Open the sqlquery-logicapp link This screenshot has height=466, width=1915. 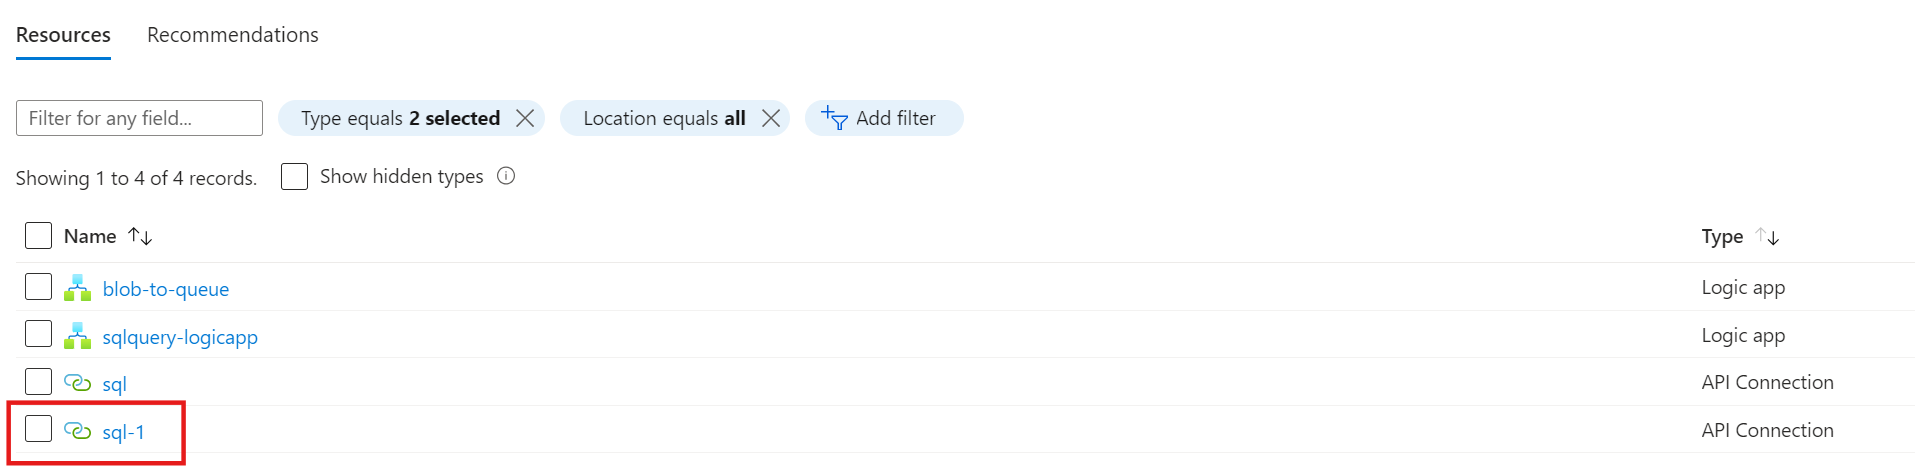coord(180,337)
